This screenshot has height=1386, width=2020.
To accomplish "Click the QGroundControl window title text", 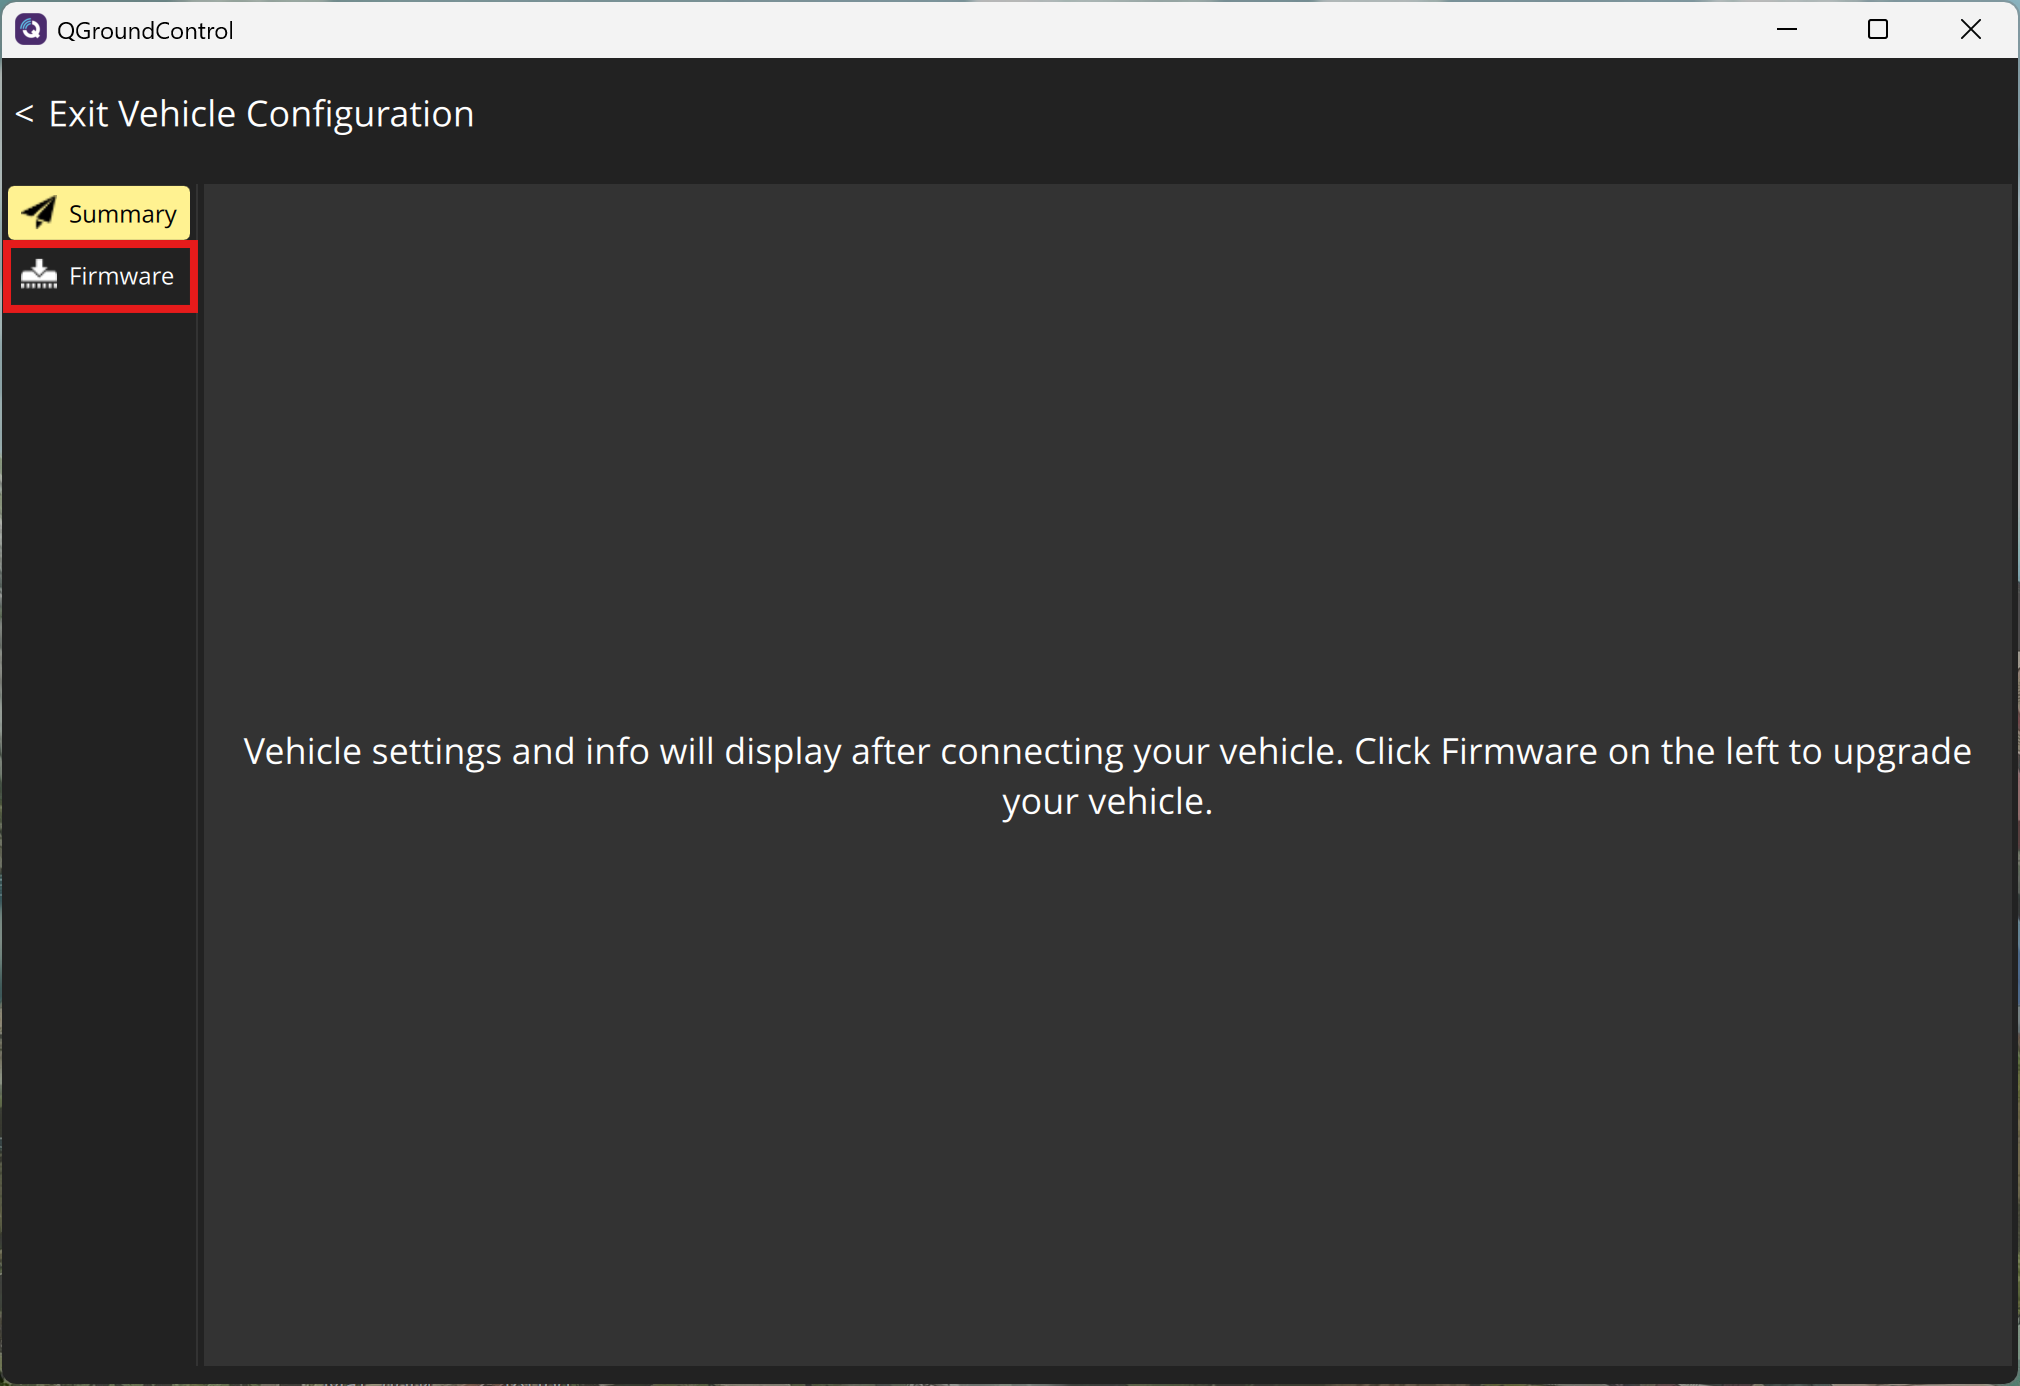I will pos(145,31).
